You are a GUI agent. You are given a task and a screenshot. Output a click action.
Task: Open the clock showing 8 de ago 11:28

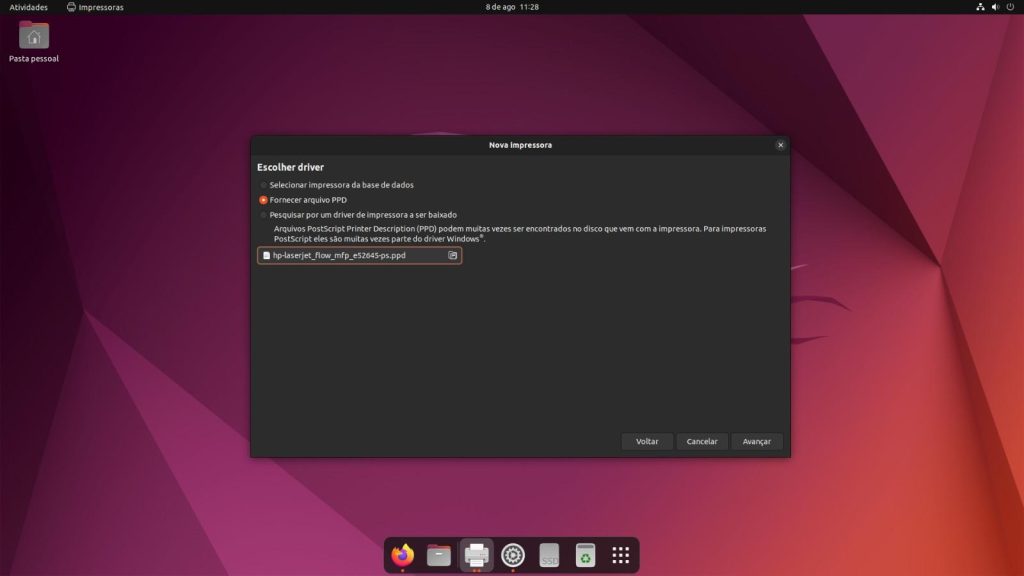pyautogui.click(x=512, y=7)
